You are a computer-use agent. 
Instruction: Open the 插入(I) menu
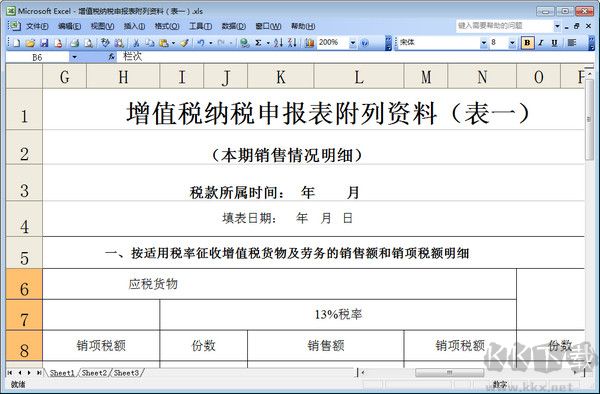134,26
